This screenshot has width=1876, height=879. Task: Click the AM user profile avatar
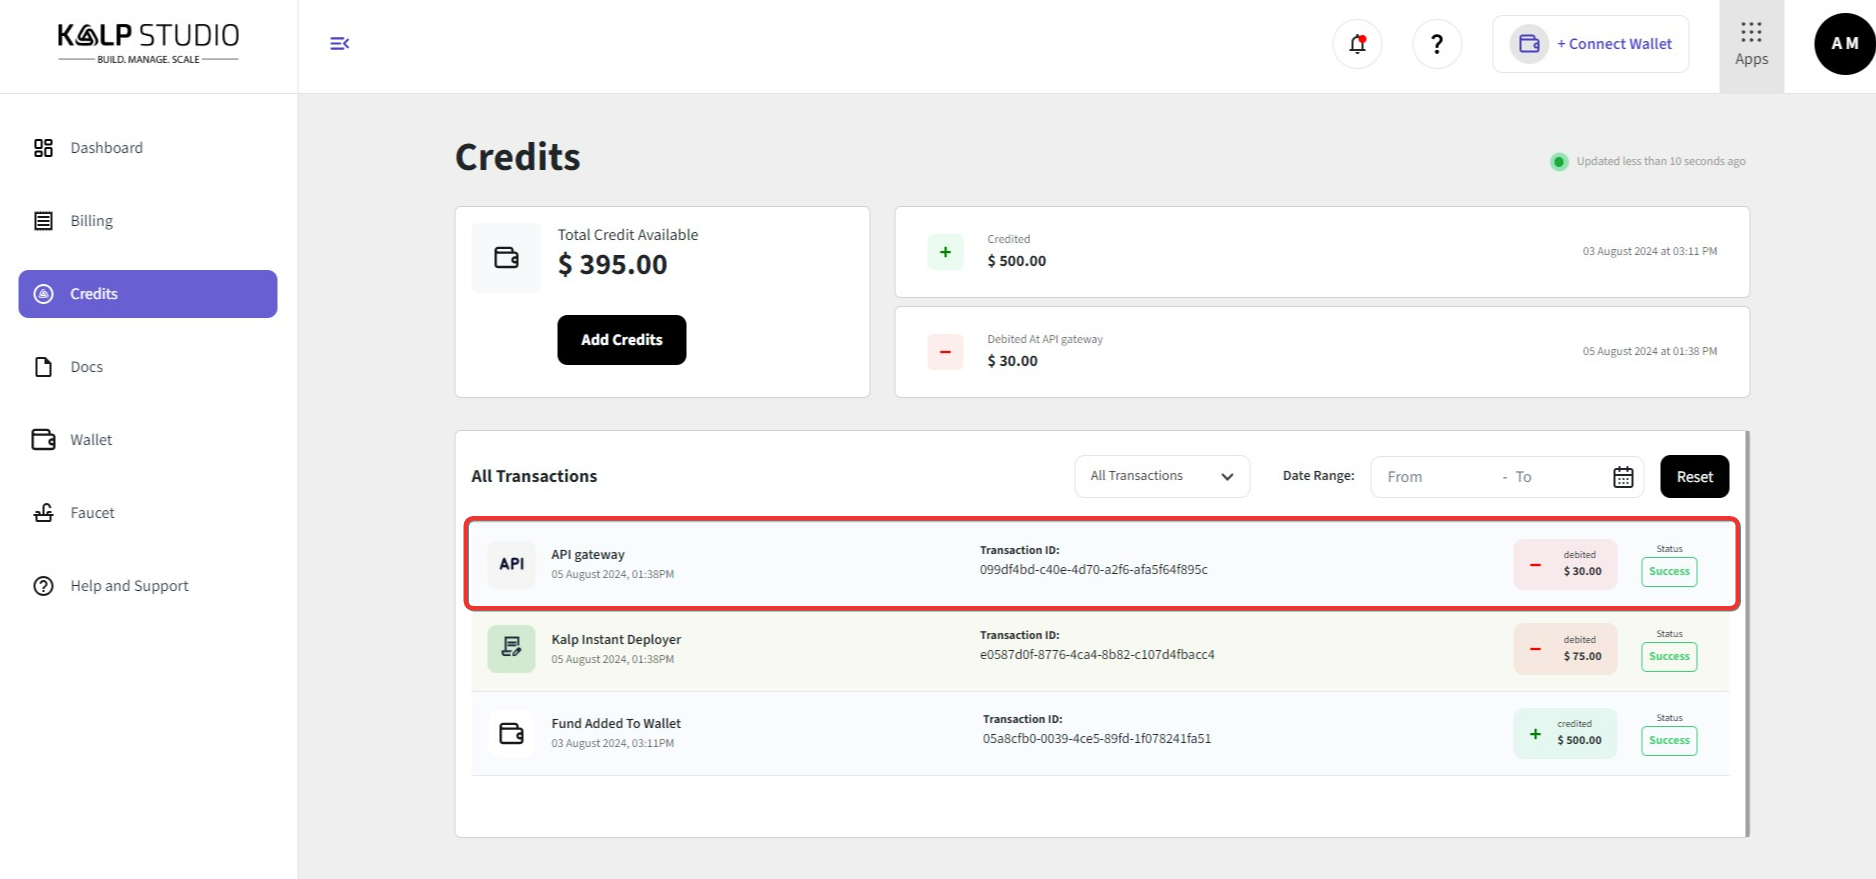(x=1844, y=44)
